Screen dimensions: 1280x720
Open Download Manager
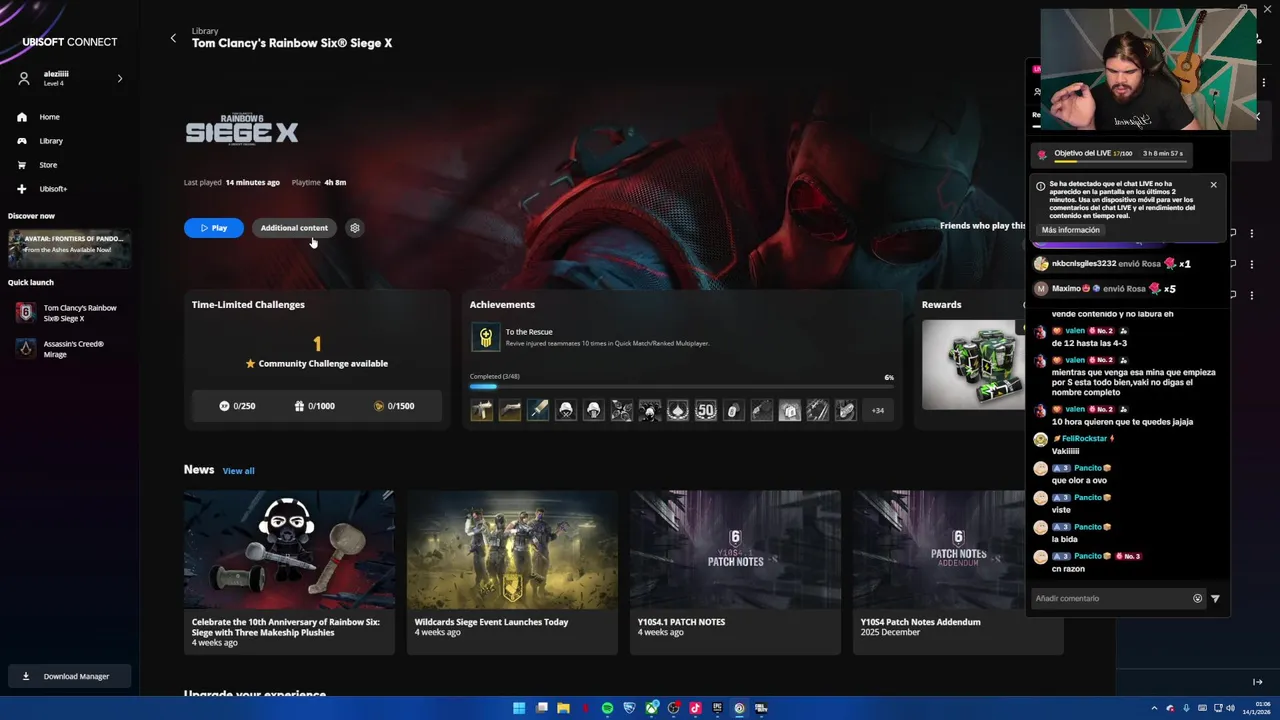[x=69, y=676]
